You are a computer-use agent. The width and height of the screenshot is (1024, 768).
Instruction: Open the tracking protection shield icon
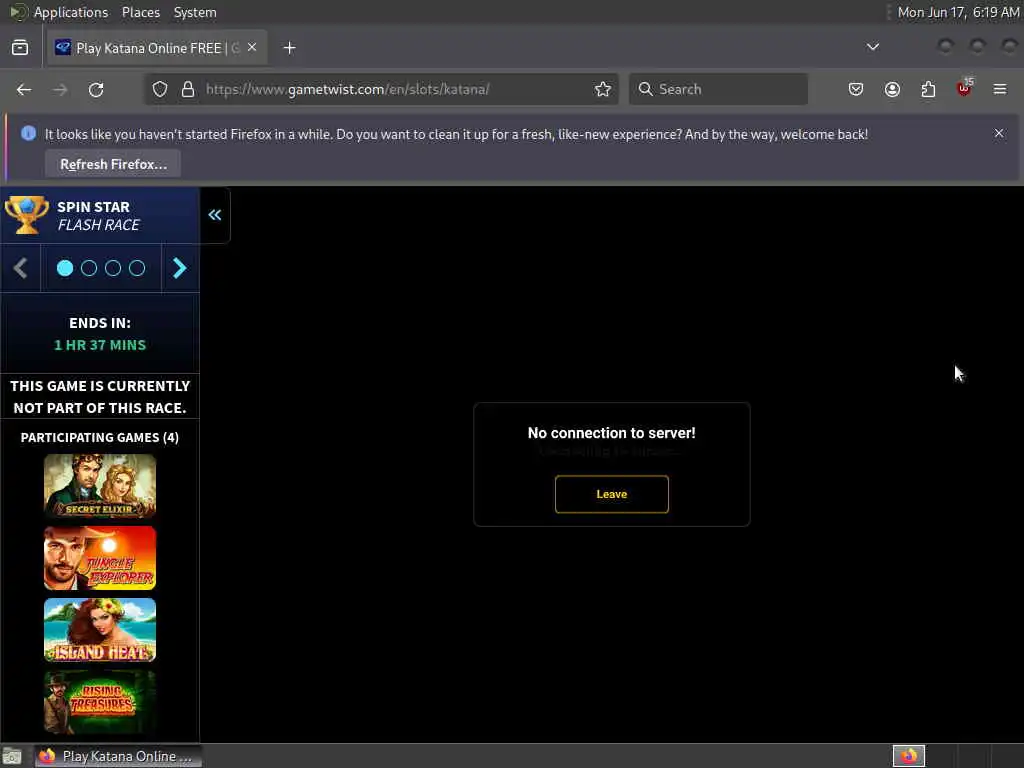pos(160,89)
